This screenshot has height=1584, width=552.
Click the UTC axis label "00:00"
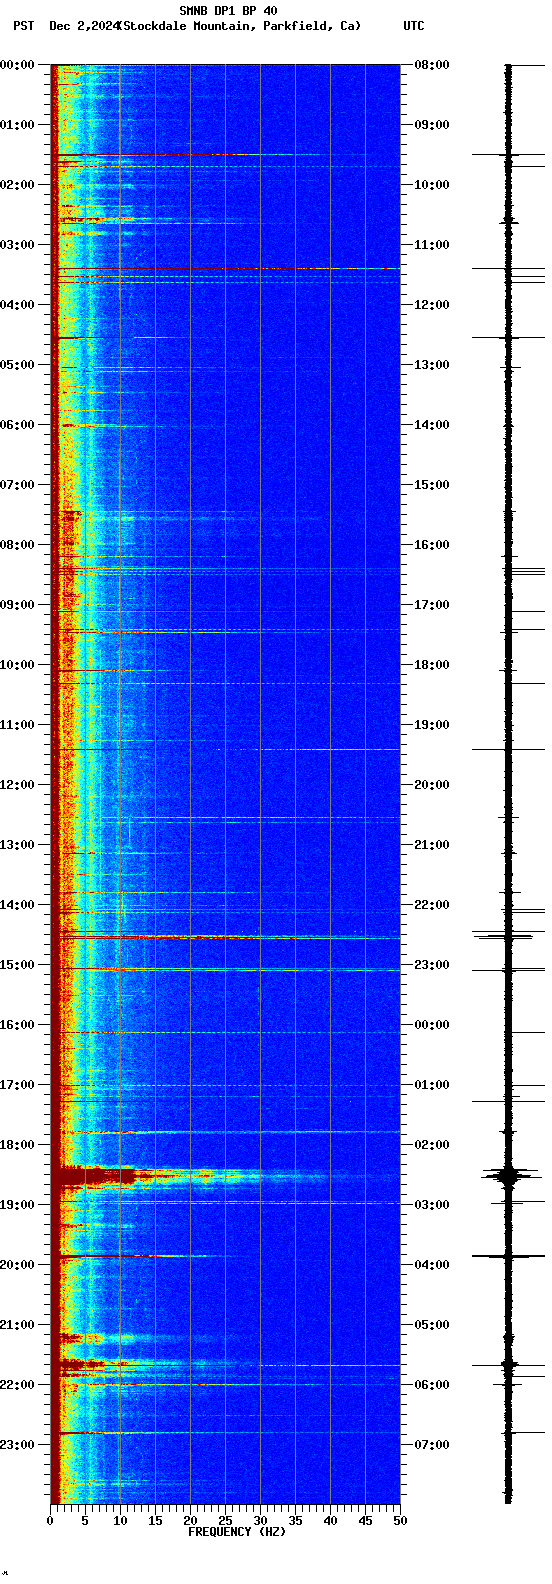tap(431, 1025)
